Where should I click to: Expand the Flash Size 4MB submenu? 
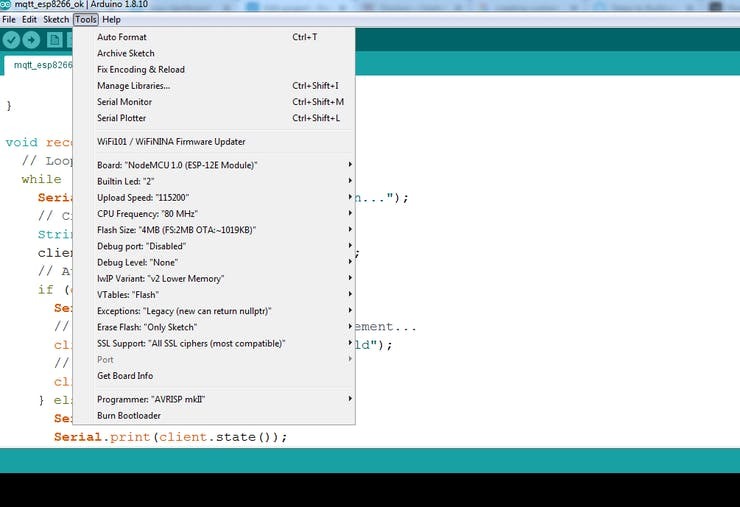coord(213,230)
